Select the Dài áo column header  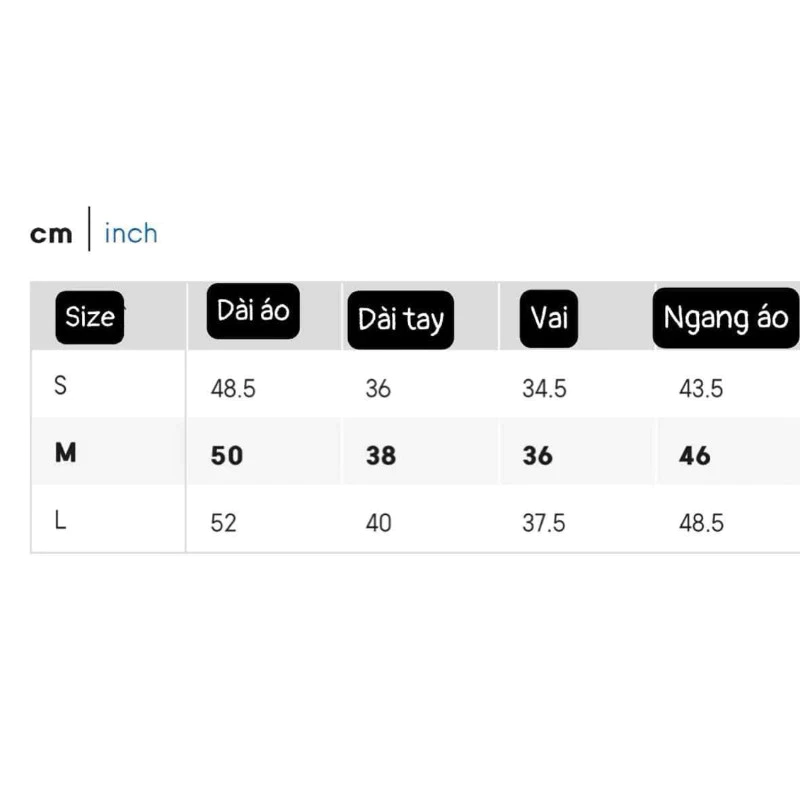click(253, 311)
